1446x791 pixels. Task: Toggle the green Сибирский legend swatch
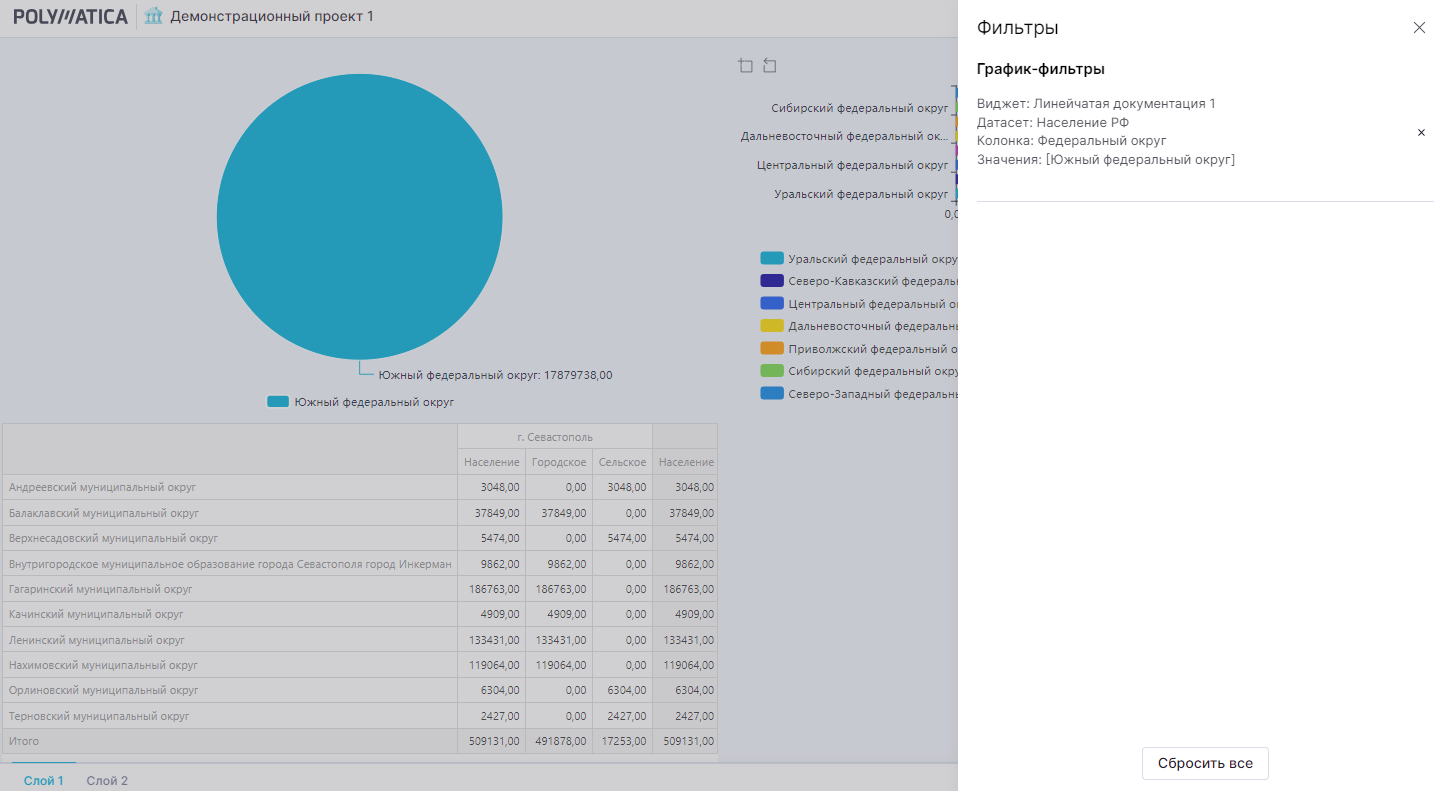pos(771,371)
